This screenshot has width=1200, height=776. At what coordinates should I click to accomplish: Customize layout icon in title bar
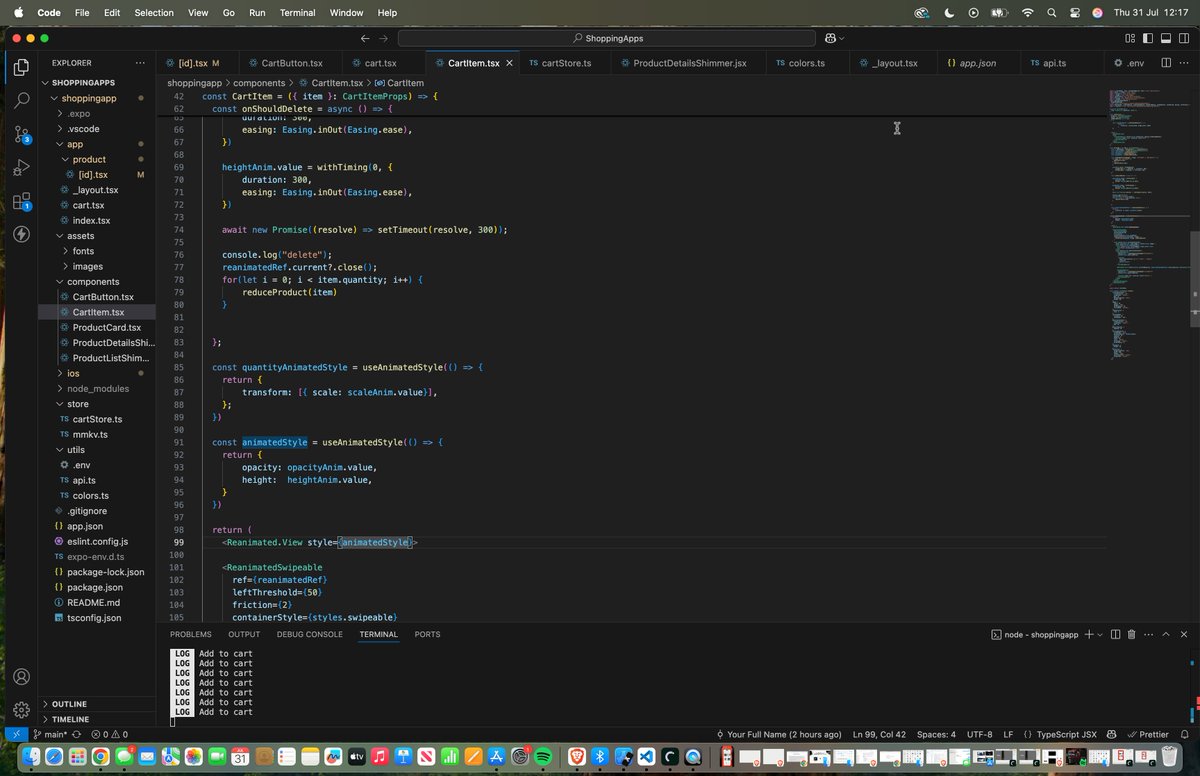1130,38
